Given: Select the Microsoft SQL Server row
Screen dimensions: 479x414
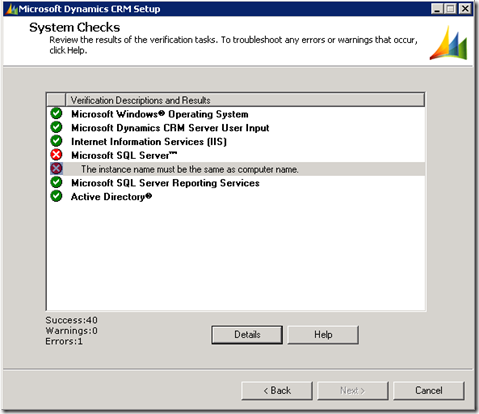Looking at the screenshot, I should click(236, 155).
